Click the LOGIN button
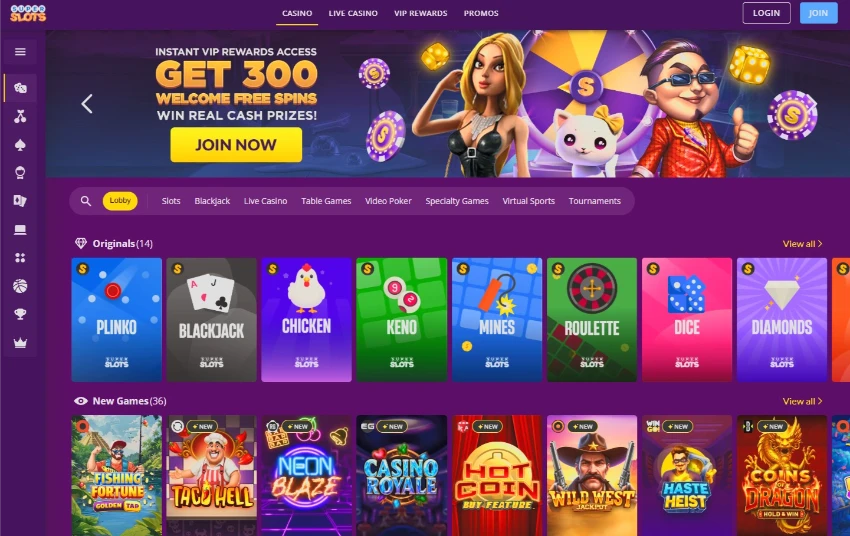The image size is (850, 536). pyautogui.click(x=766, y=13)
